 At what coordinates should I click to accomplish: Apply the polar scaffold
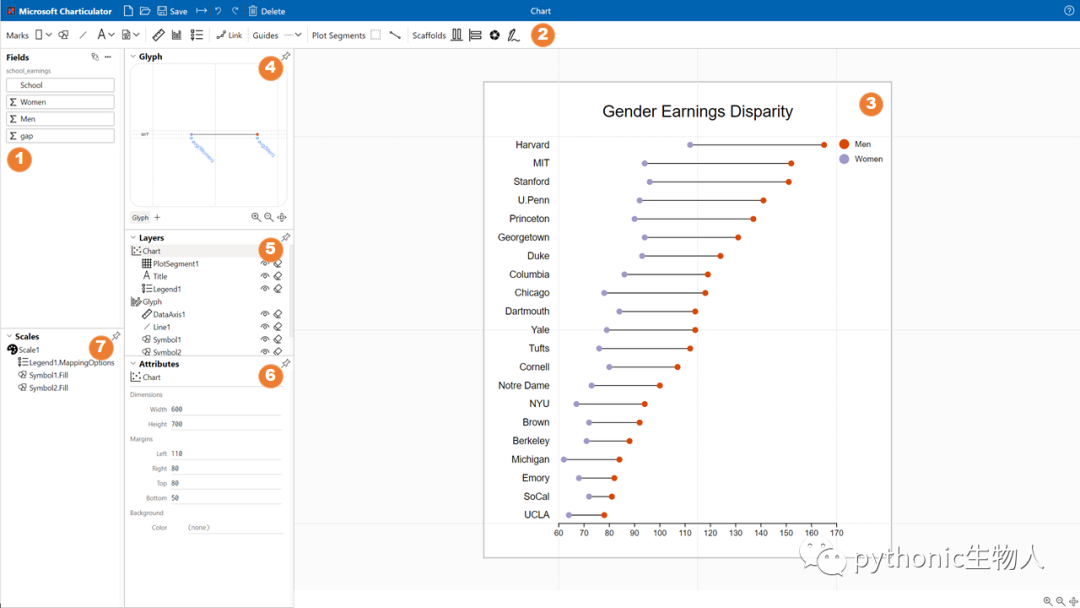point(495,35)
